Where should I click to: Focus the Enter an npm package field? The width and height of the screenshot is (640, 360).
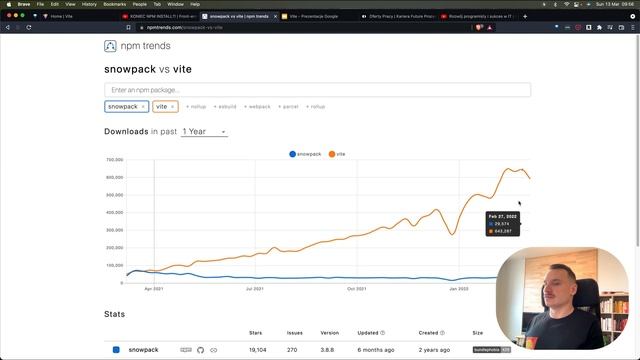(318, 90)
